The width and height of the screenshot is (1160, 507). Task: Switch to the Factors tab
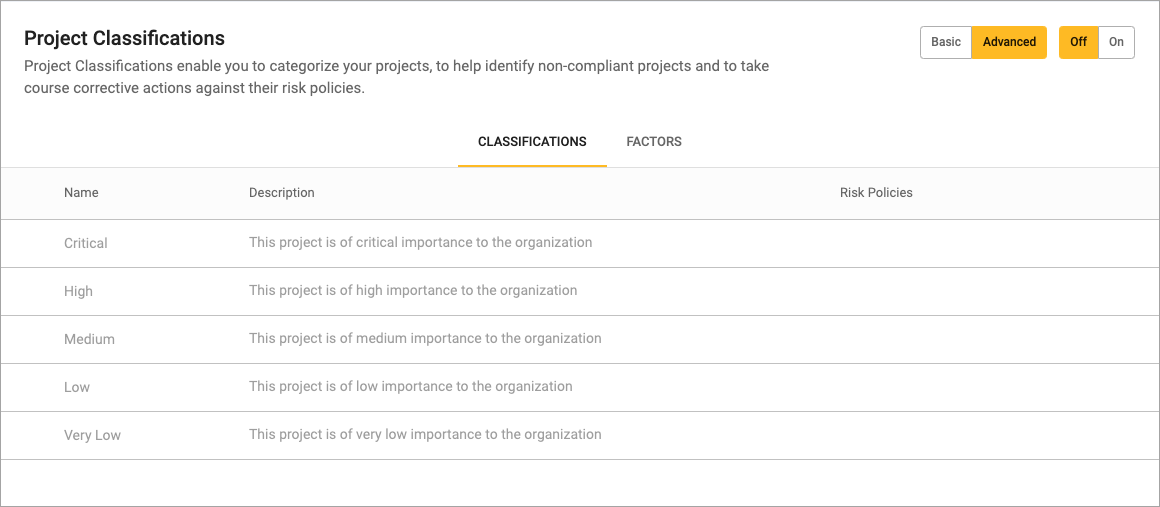coord(654,142)
